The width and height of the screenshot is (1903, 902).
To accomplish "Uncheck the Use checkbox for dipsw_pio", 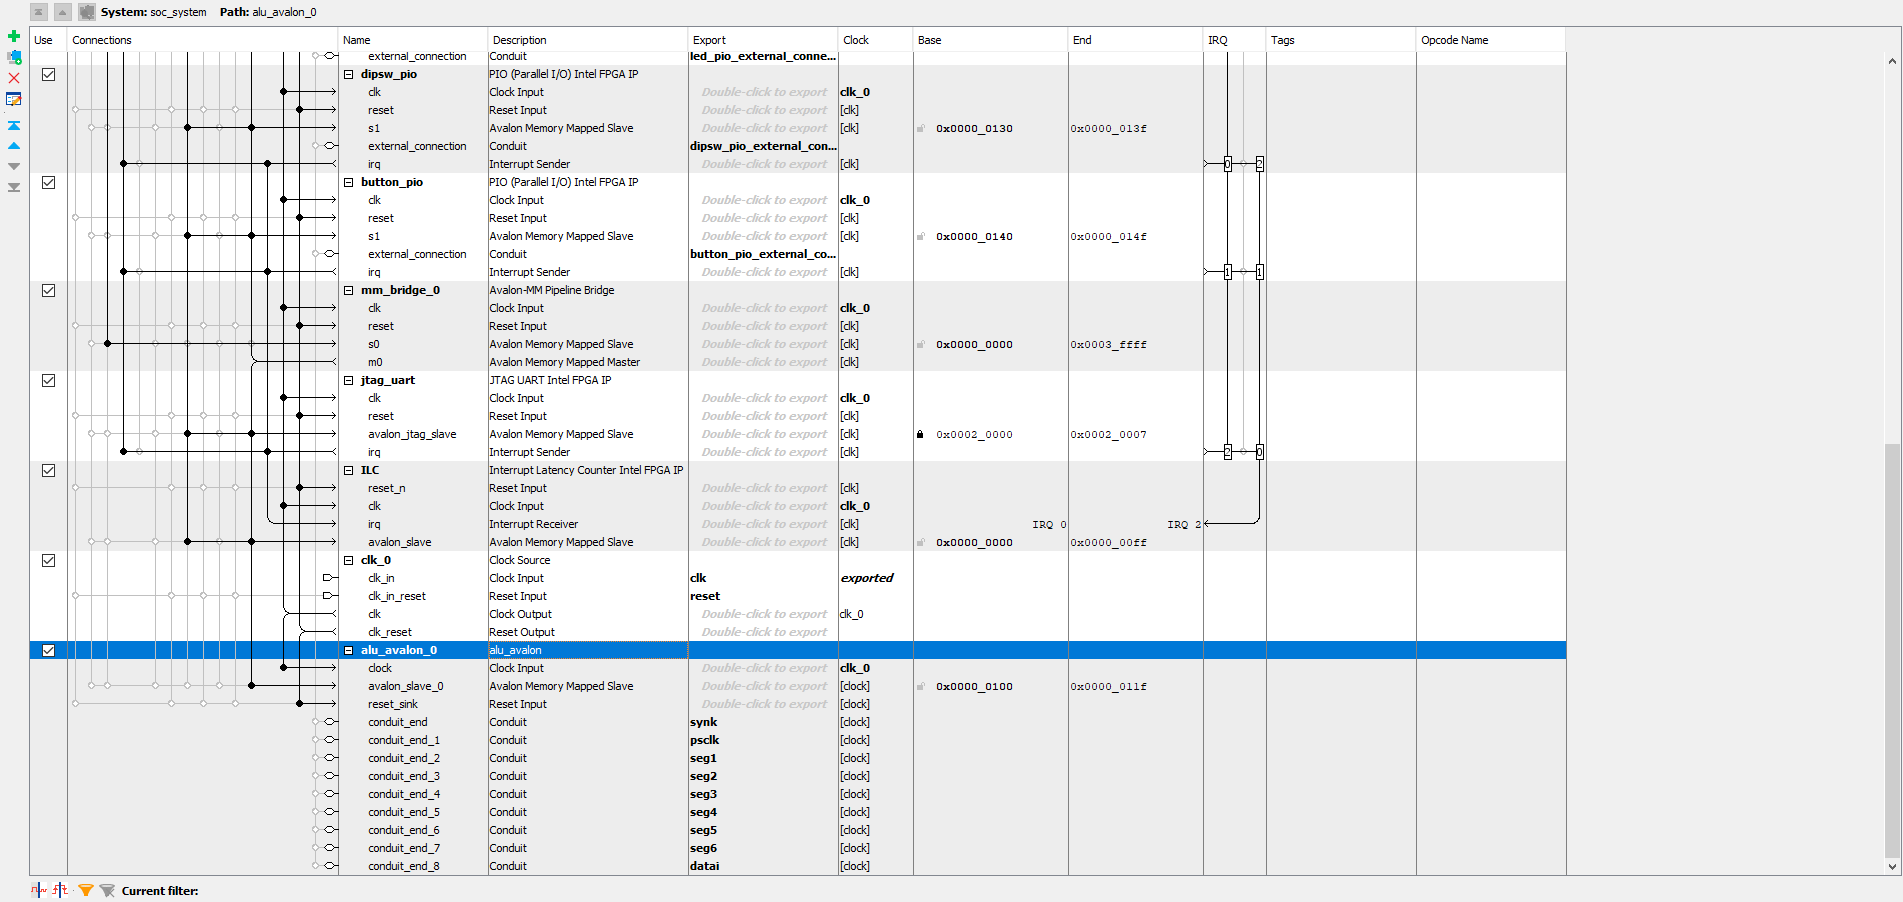I will click(x=48, y=74).
